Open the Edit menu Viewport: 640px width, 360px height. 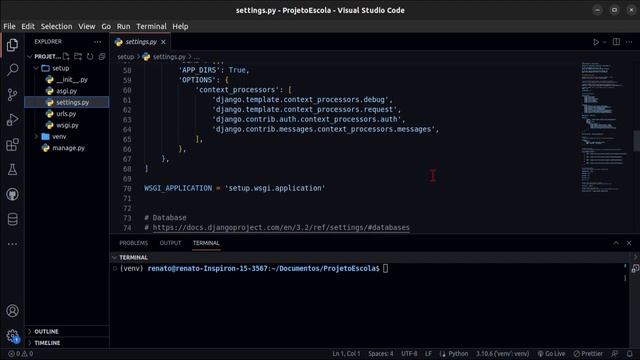coord(28,27)
